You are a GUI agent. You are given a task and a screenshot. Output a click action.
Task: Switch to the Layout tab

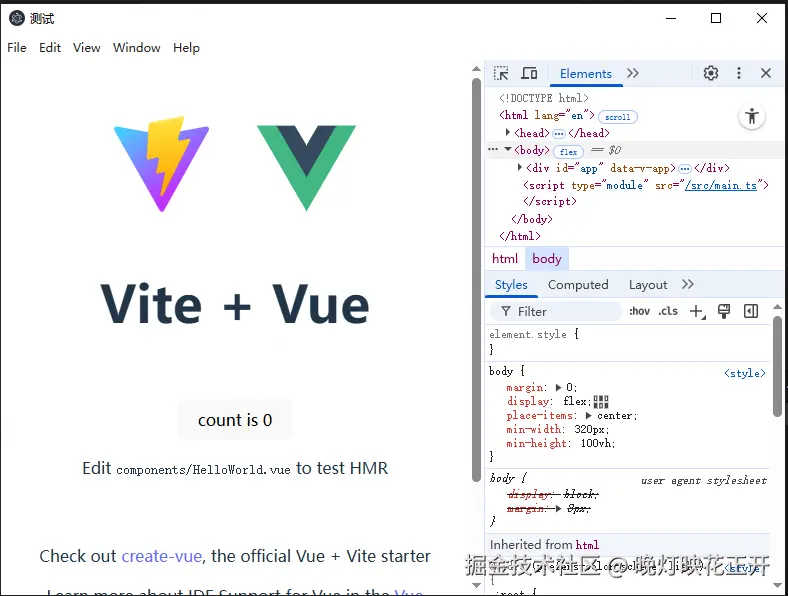(648, 285)
